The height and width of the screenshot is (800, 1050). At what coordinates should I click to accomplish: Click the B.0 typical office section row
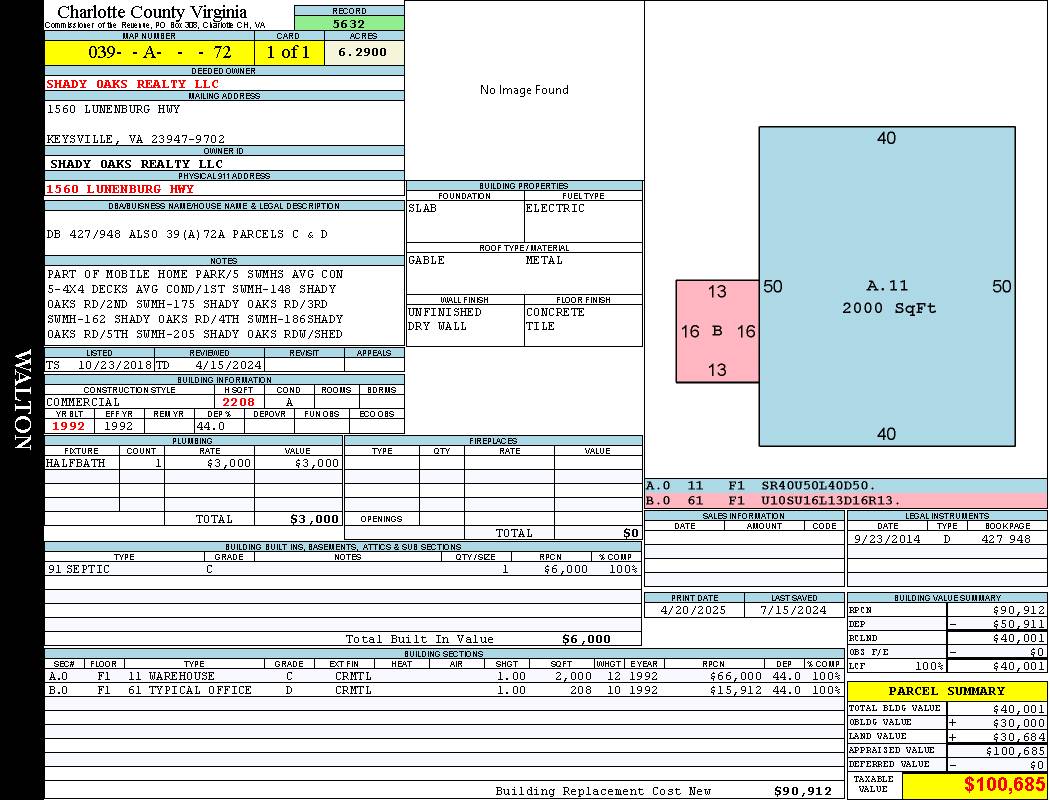tap(440, 690)
